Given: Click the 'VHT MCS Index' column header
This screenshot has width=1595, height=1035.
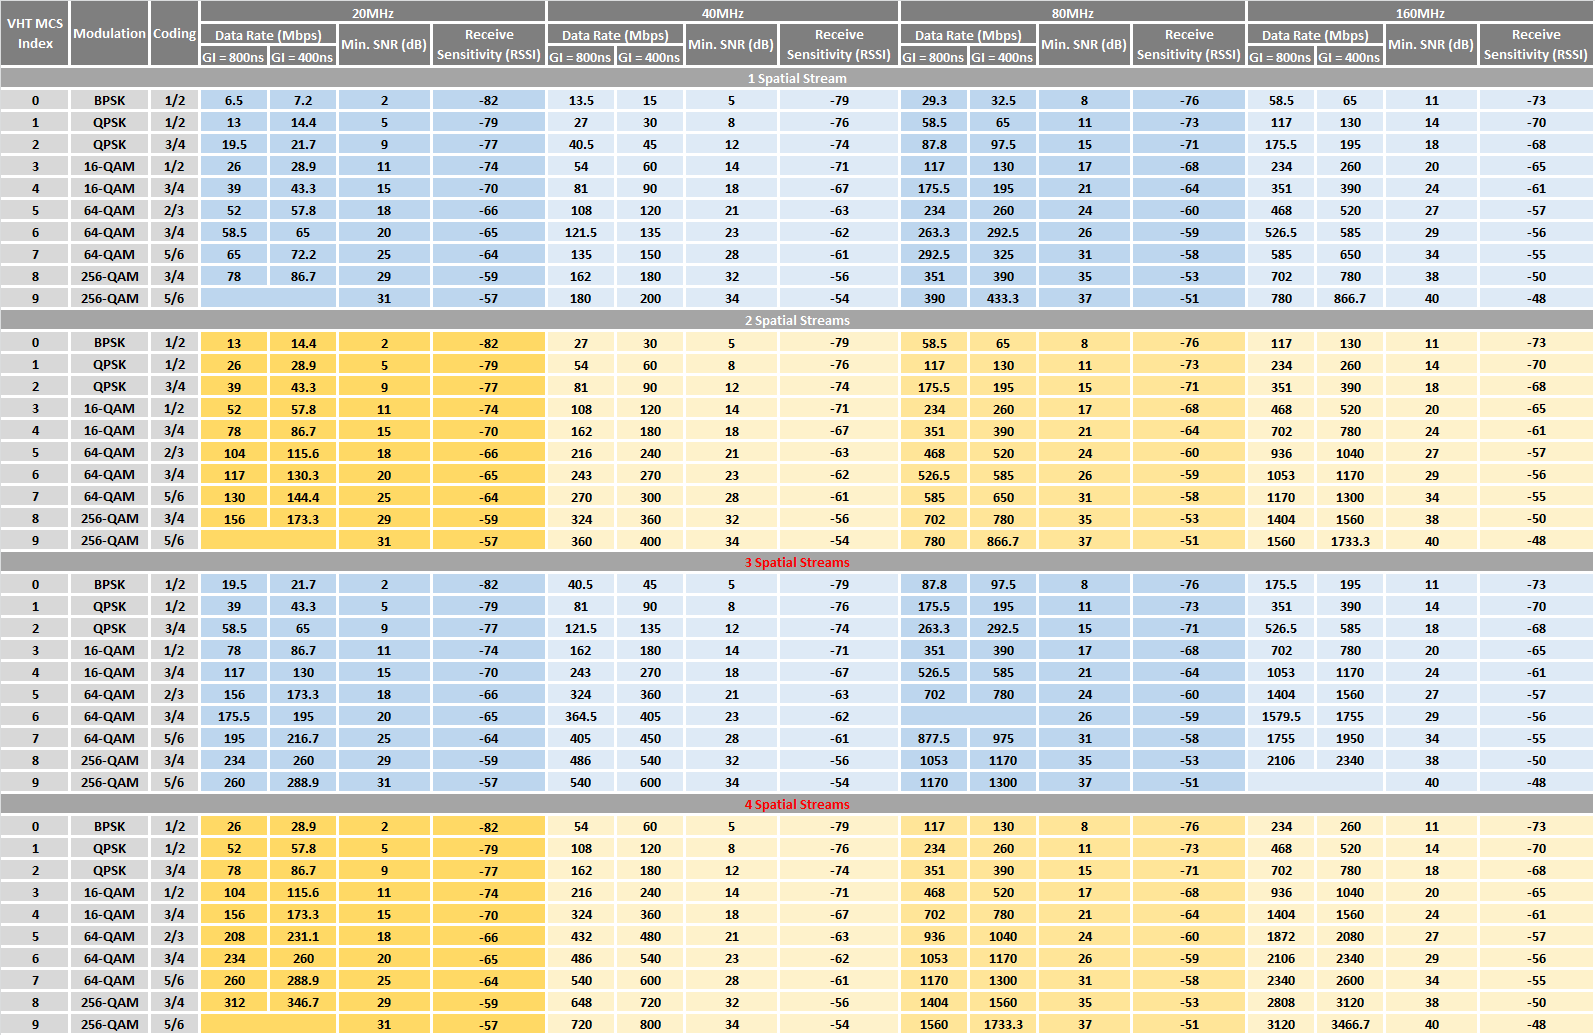Looking at the screenshot, I should (x=35, y=34).
